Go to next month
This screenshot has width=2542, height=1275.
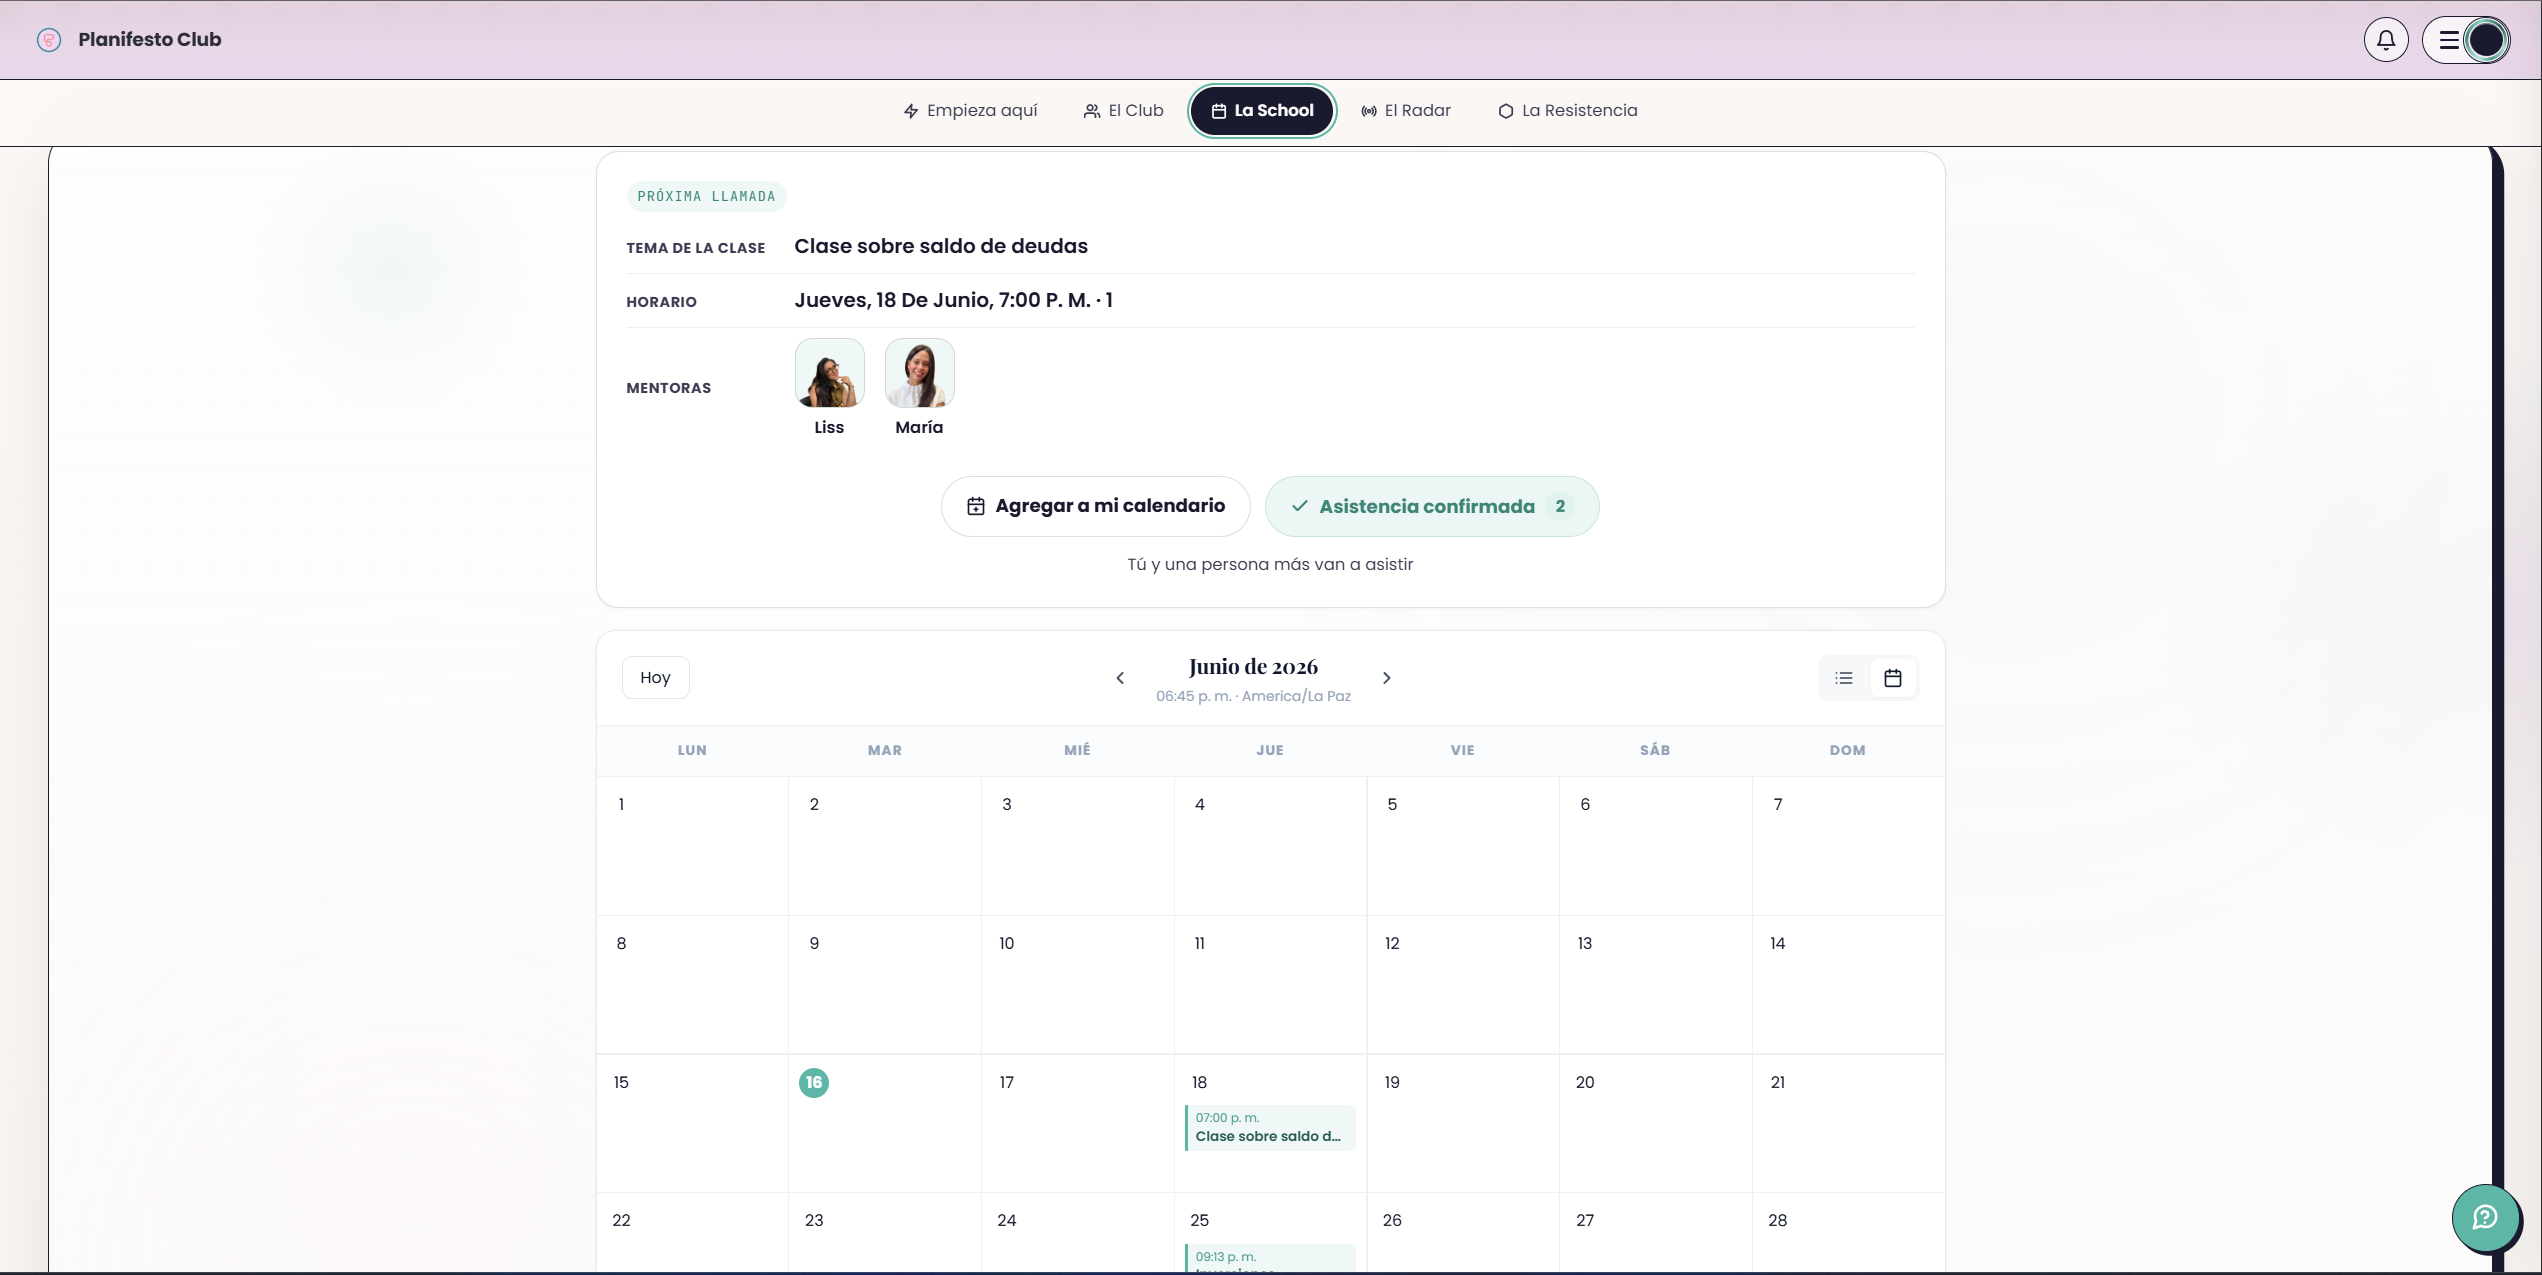[1386, 678]
